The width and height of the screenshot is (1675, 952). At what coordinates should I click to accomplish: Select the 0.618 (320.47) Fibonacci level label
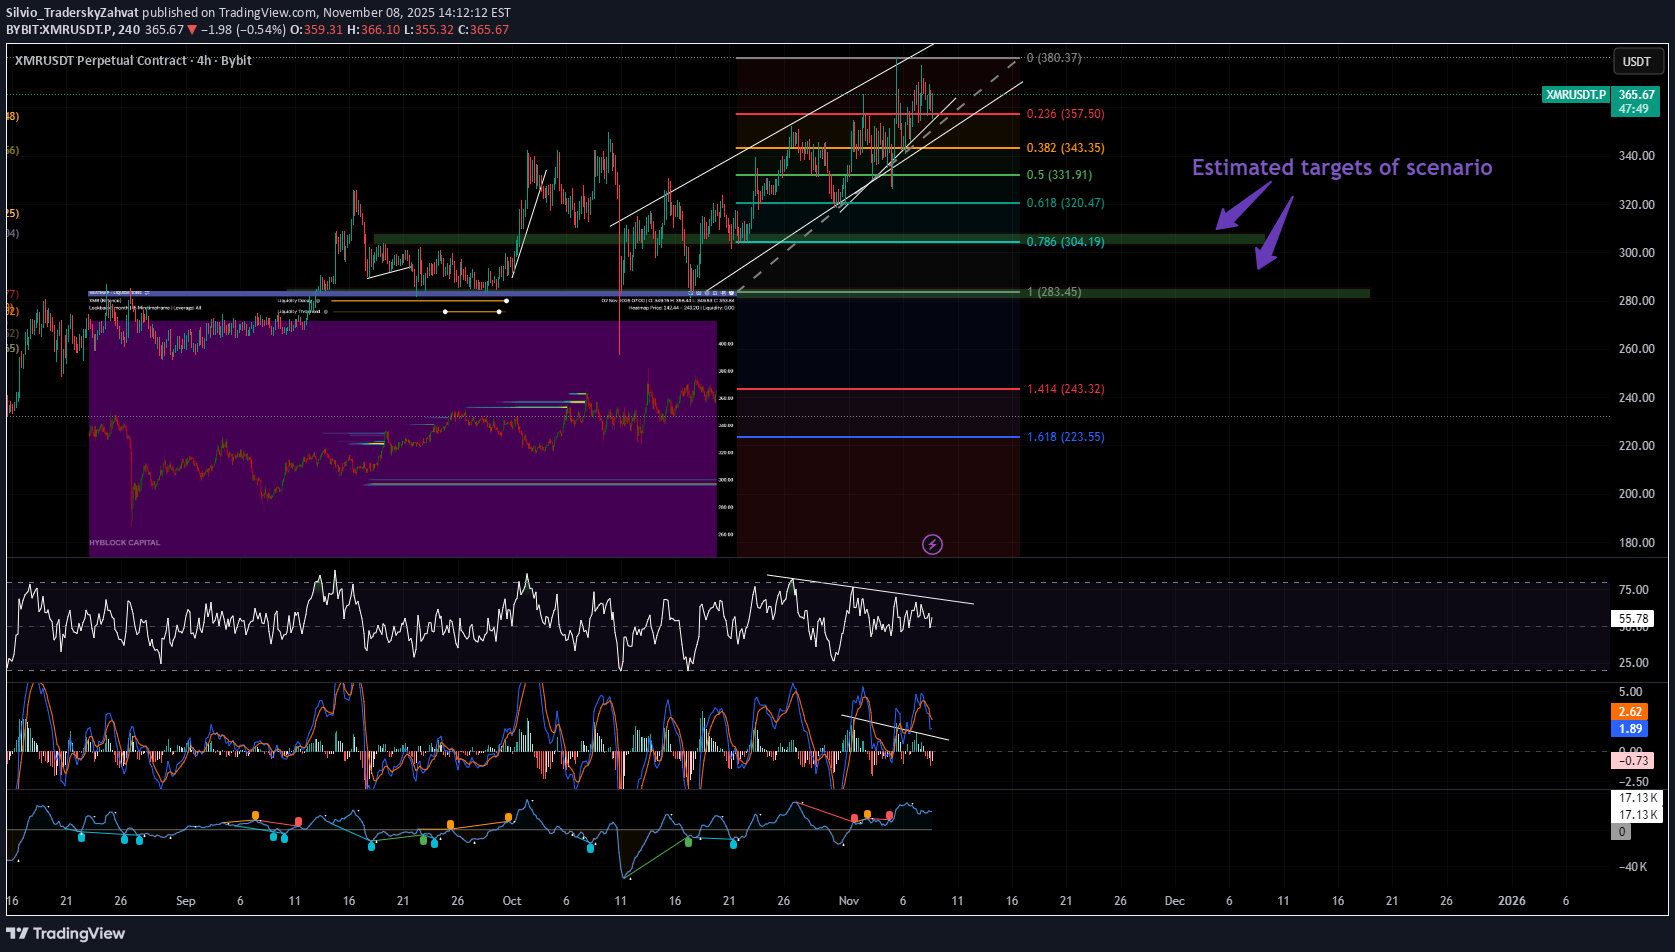click(1065, 203)
